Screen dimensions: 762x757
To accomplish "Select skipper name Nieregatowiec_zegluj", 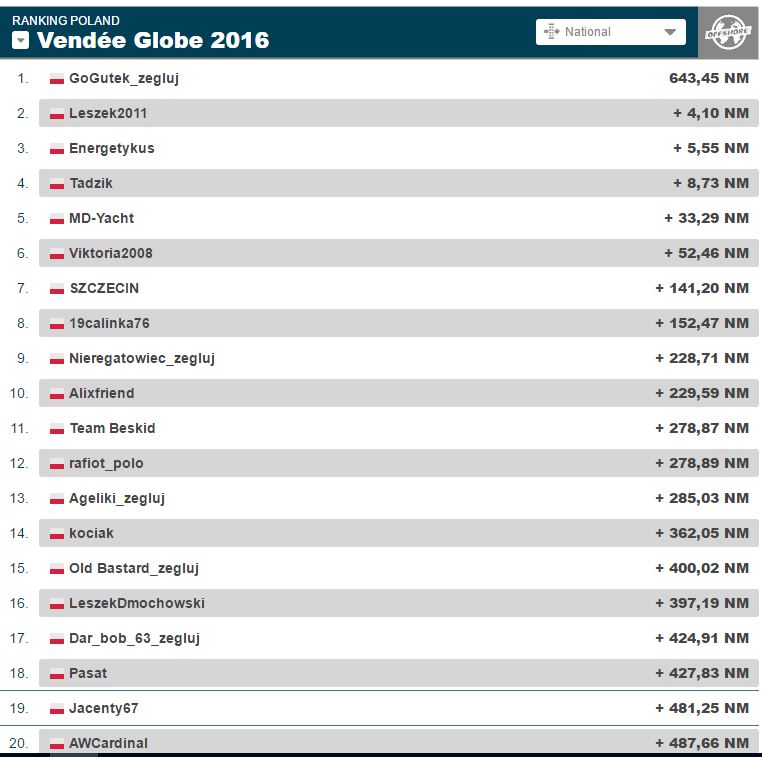I will (142, 359).
